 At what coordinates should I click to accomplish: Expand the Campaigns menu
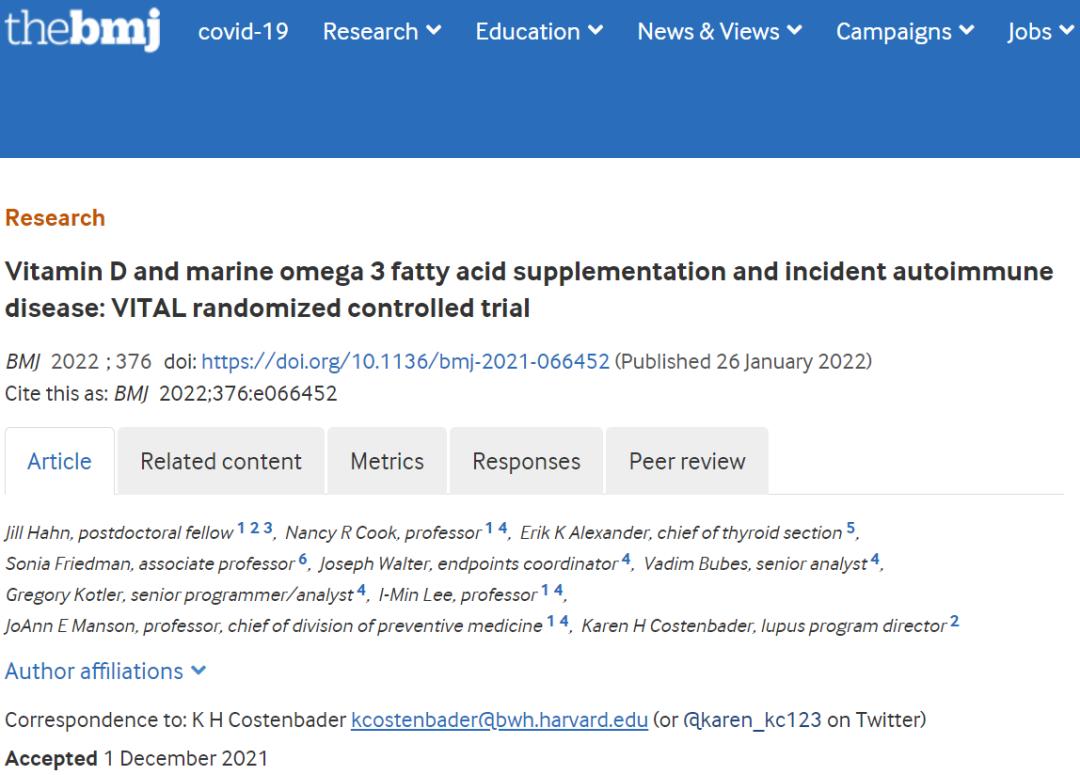[904, 32]
